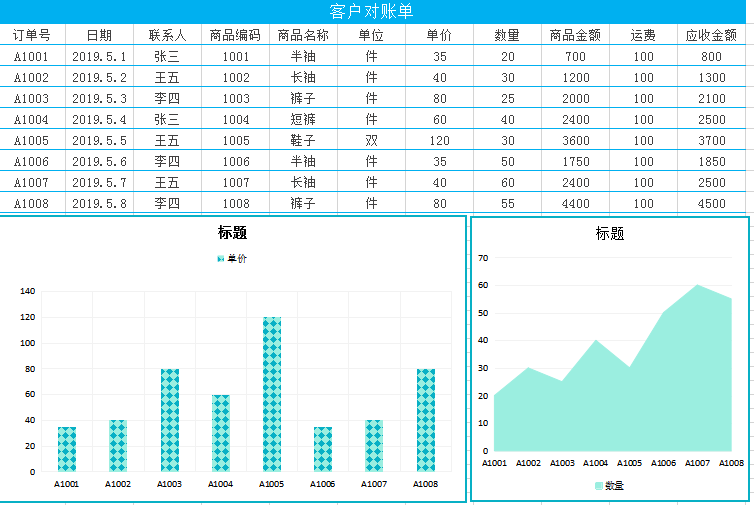
Task: Click the 单价 legend entry in bar chart
Action: click(x=232, y=259)
